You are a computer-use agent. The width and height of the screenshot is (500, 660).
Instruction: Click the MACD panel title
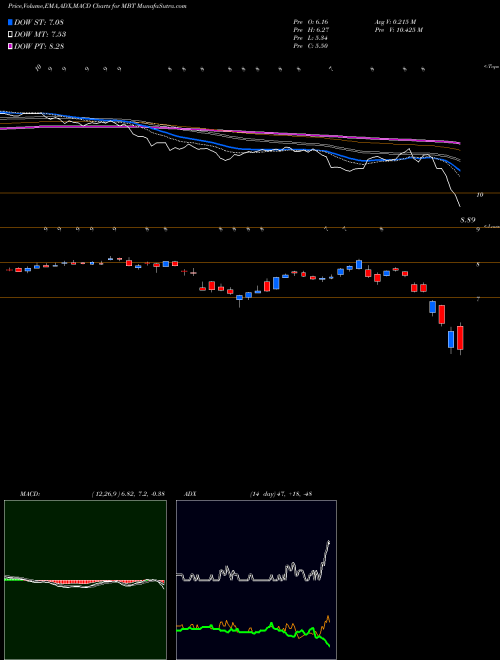coord(30,494)
